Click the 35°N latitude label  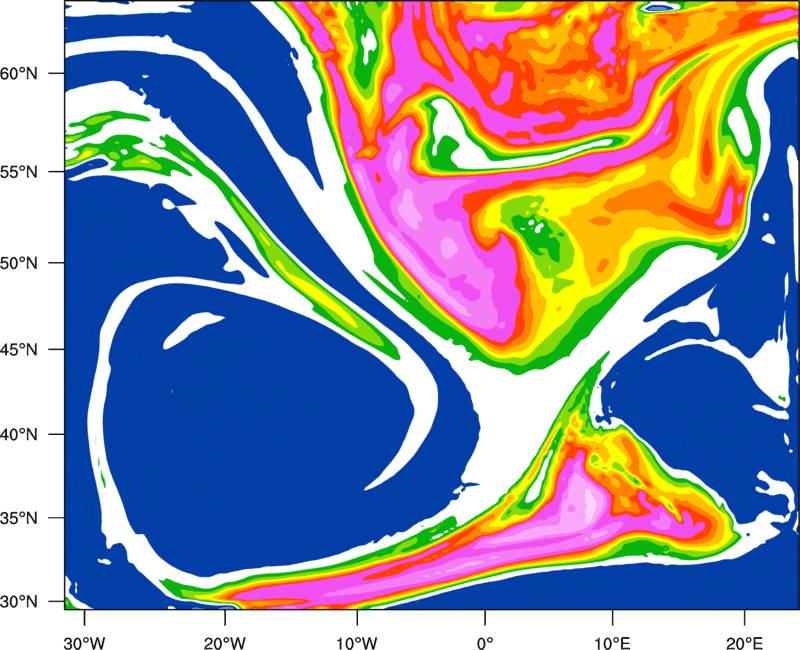coord(19,518)
